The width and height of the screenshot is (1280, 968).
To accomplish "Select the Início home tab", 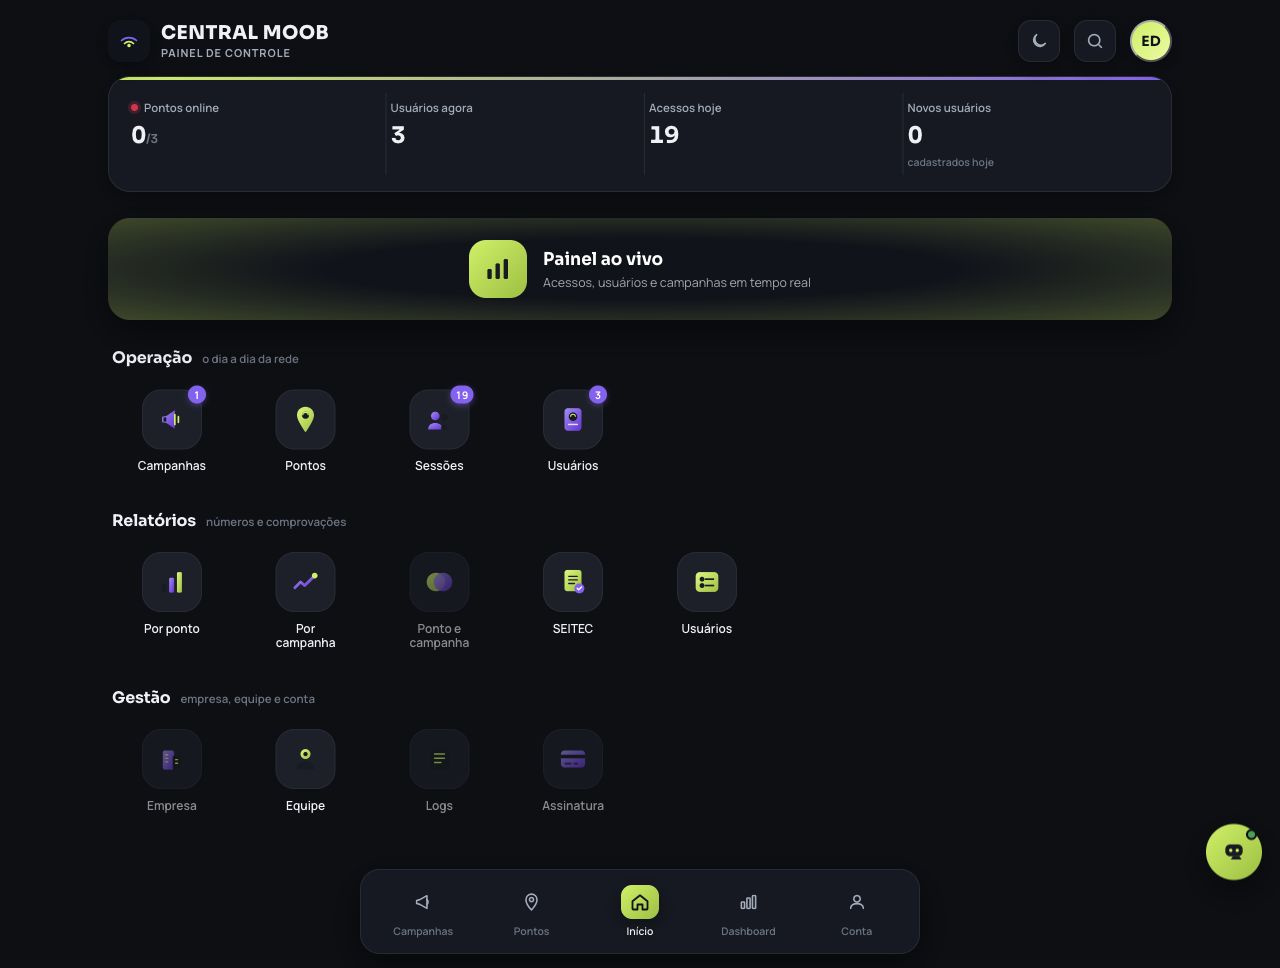I will pyautogui.click(x=640, y=912).
